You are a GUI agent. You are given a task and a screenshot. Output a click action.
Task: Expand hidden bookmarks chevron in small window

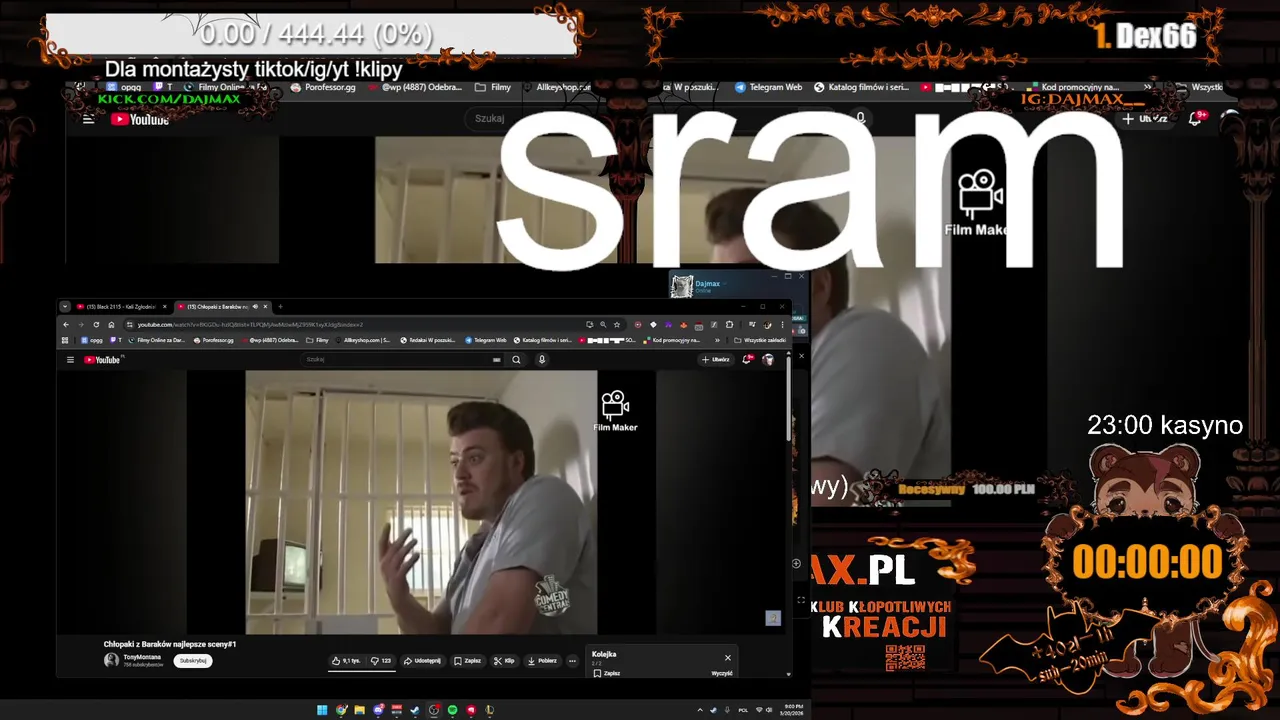click(x=717, y=340)
